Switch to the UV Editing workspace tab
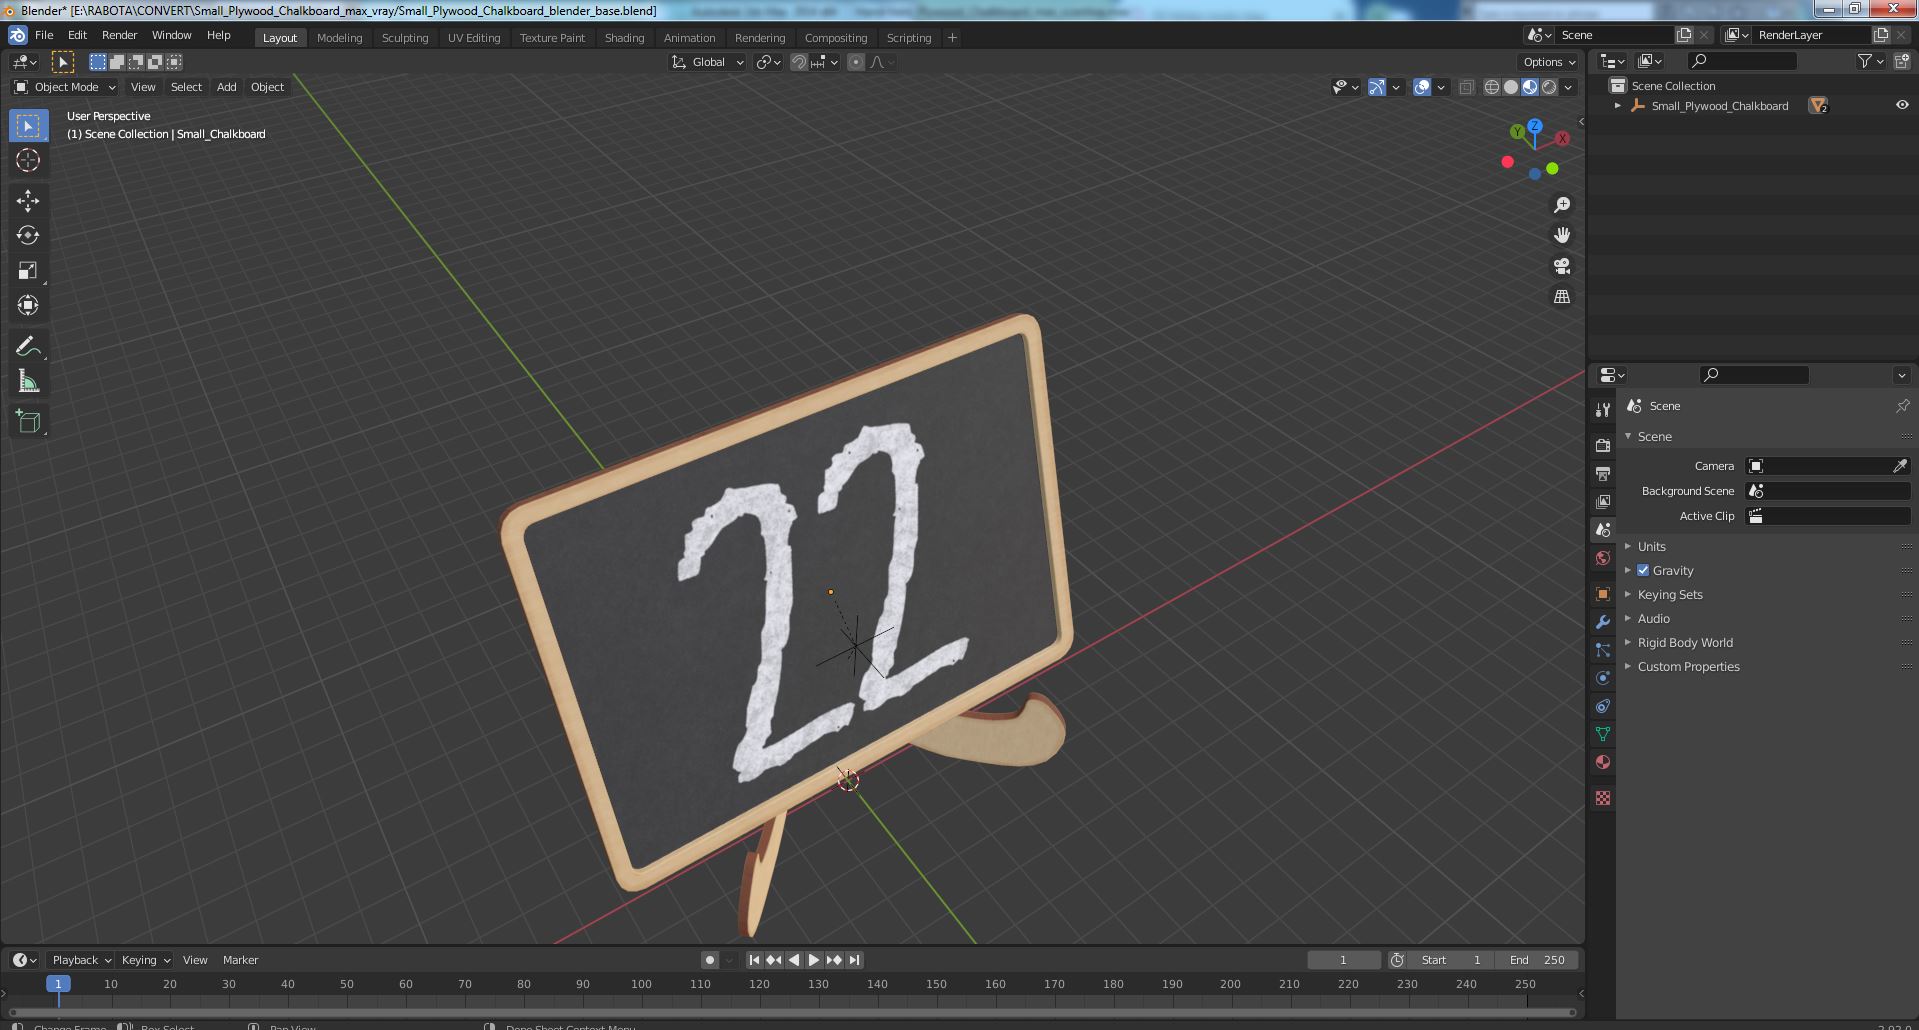The image size is (1919, 1030). click(474, 38)
